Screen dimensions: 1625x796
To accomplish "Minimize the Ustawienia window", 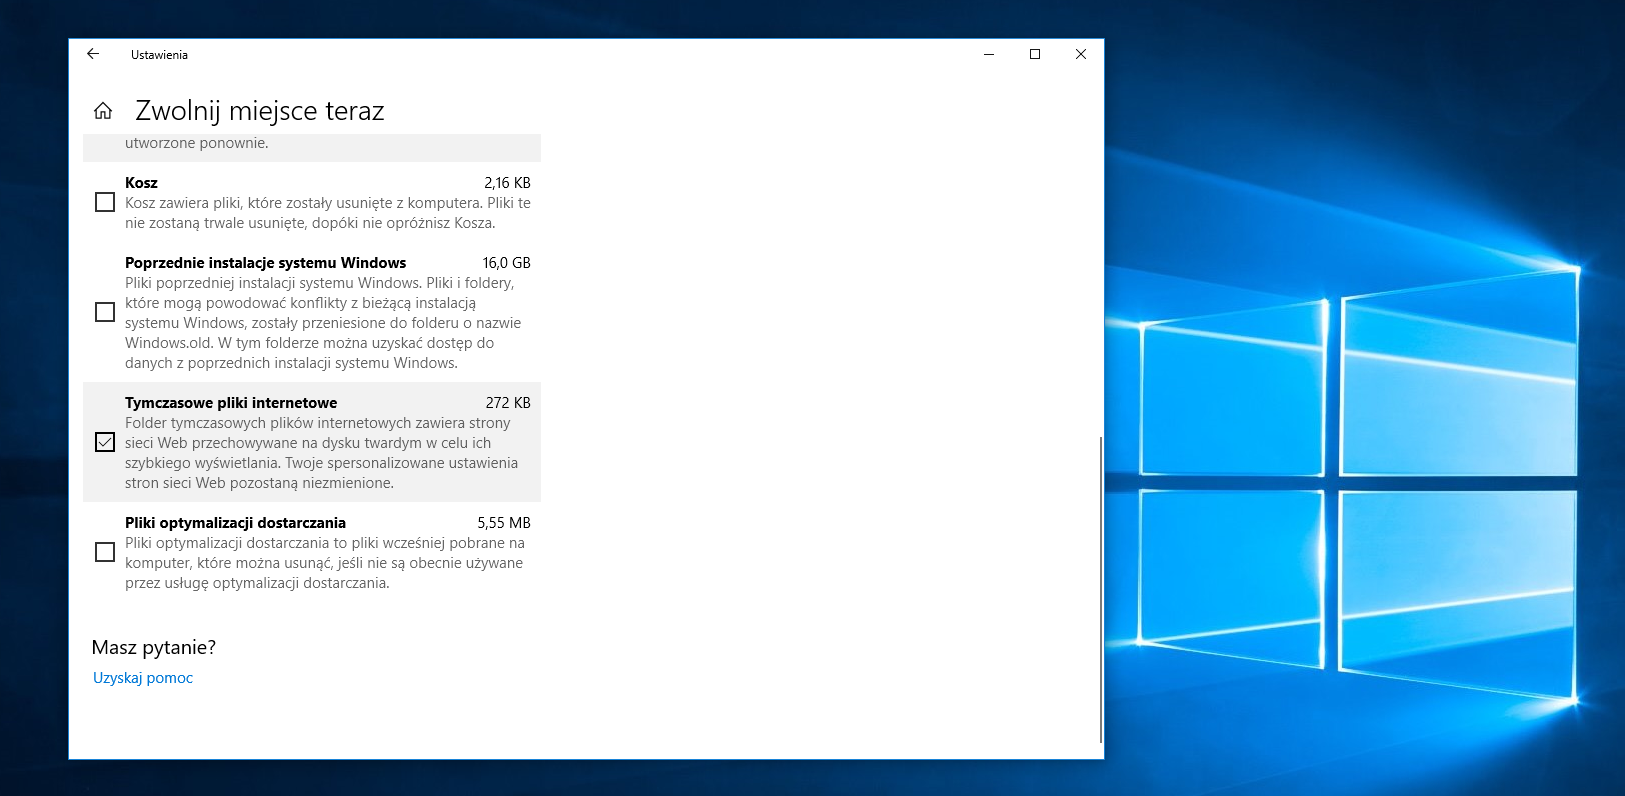I will point(988,54).
